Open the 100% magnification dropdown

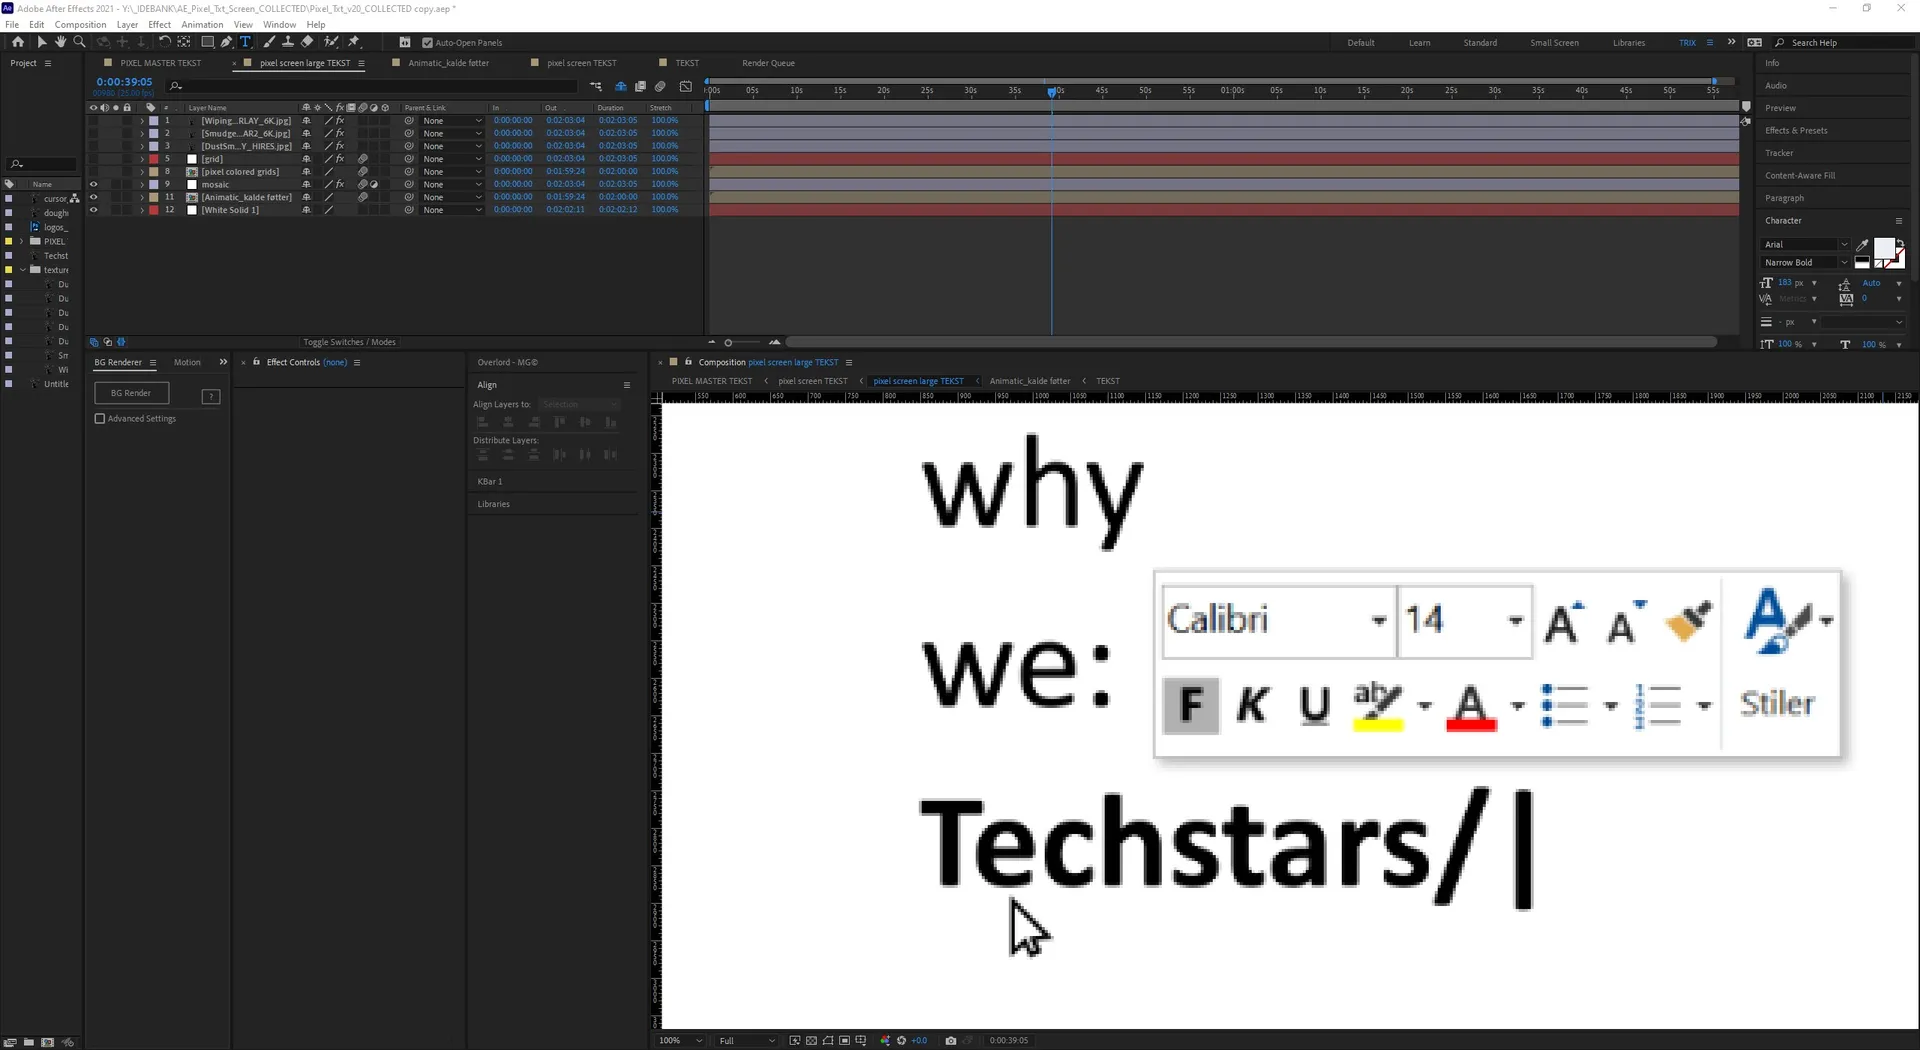pyautogui.click(x=680, y=1040)
